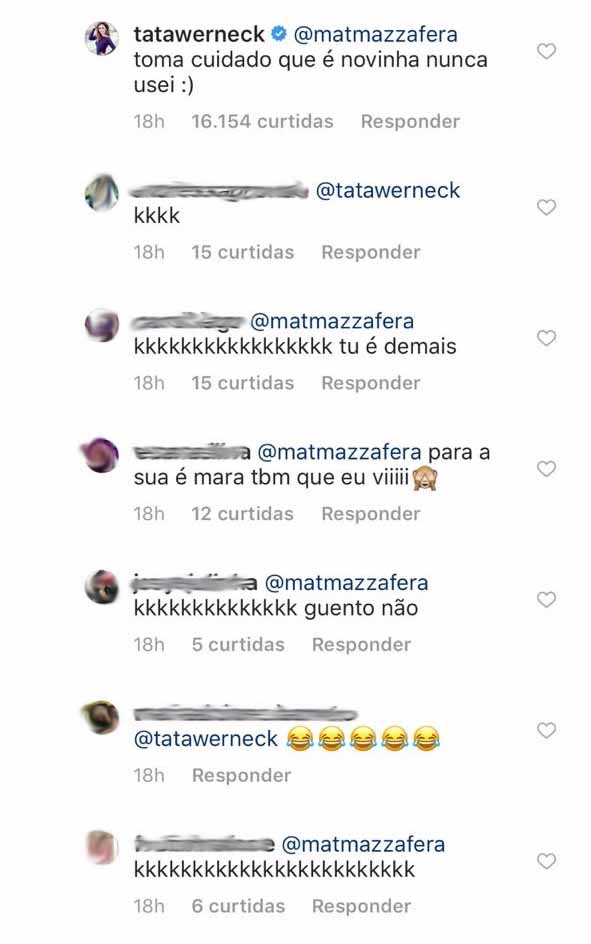Open @tatawerneck mention before laughing emojis
Screen dimensions: 591x944
coord(206,739)
